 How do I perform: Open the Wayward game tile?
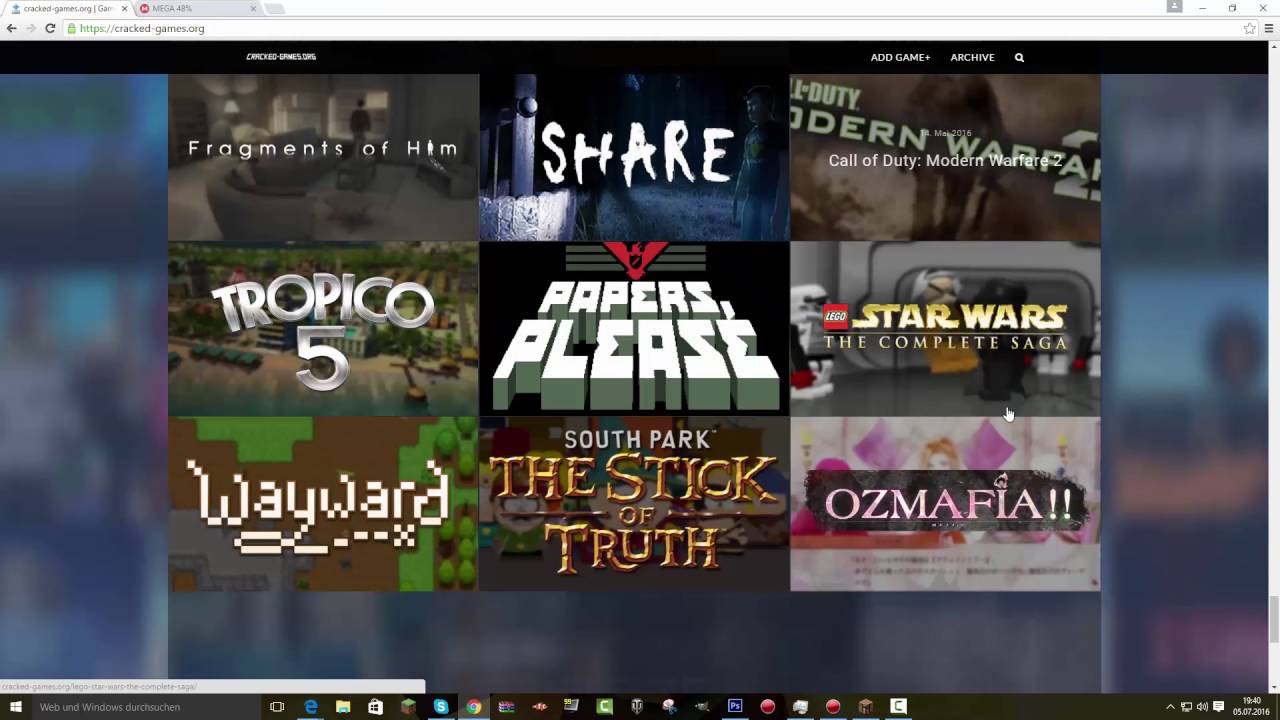tap(323, 504)
